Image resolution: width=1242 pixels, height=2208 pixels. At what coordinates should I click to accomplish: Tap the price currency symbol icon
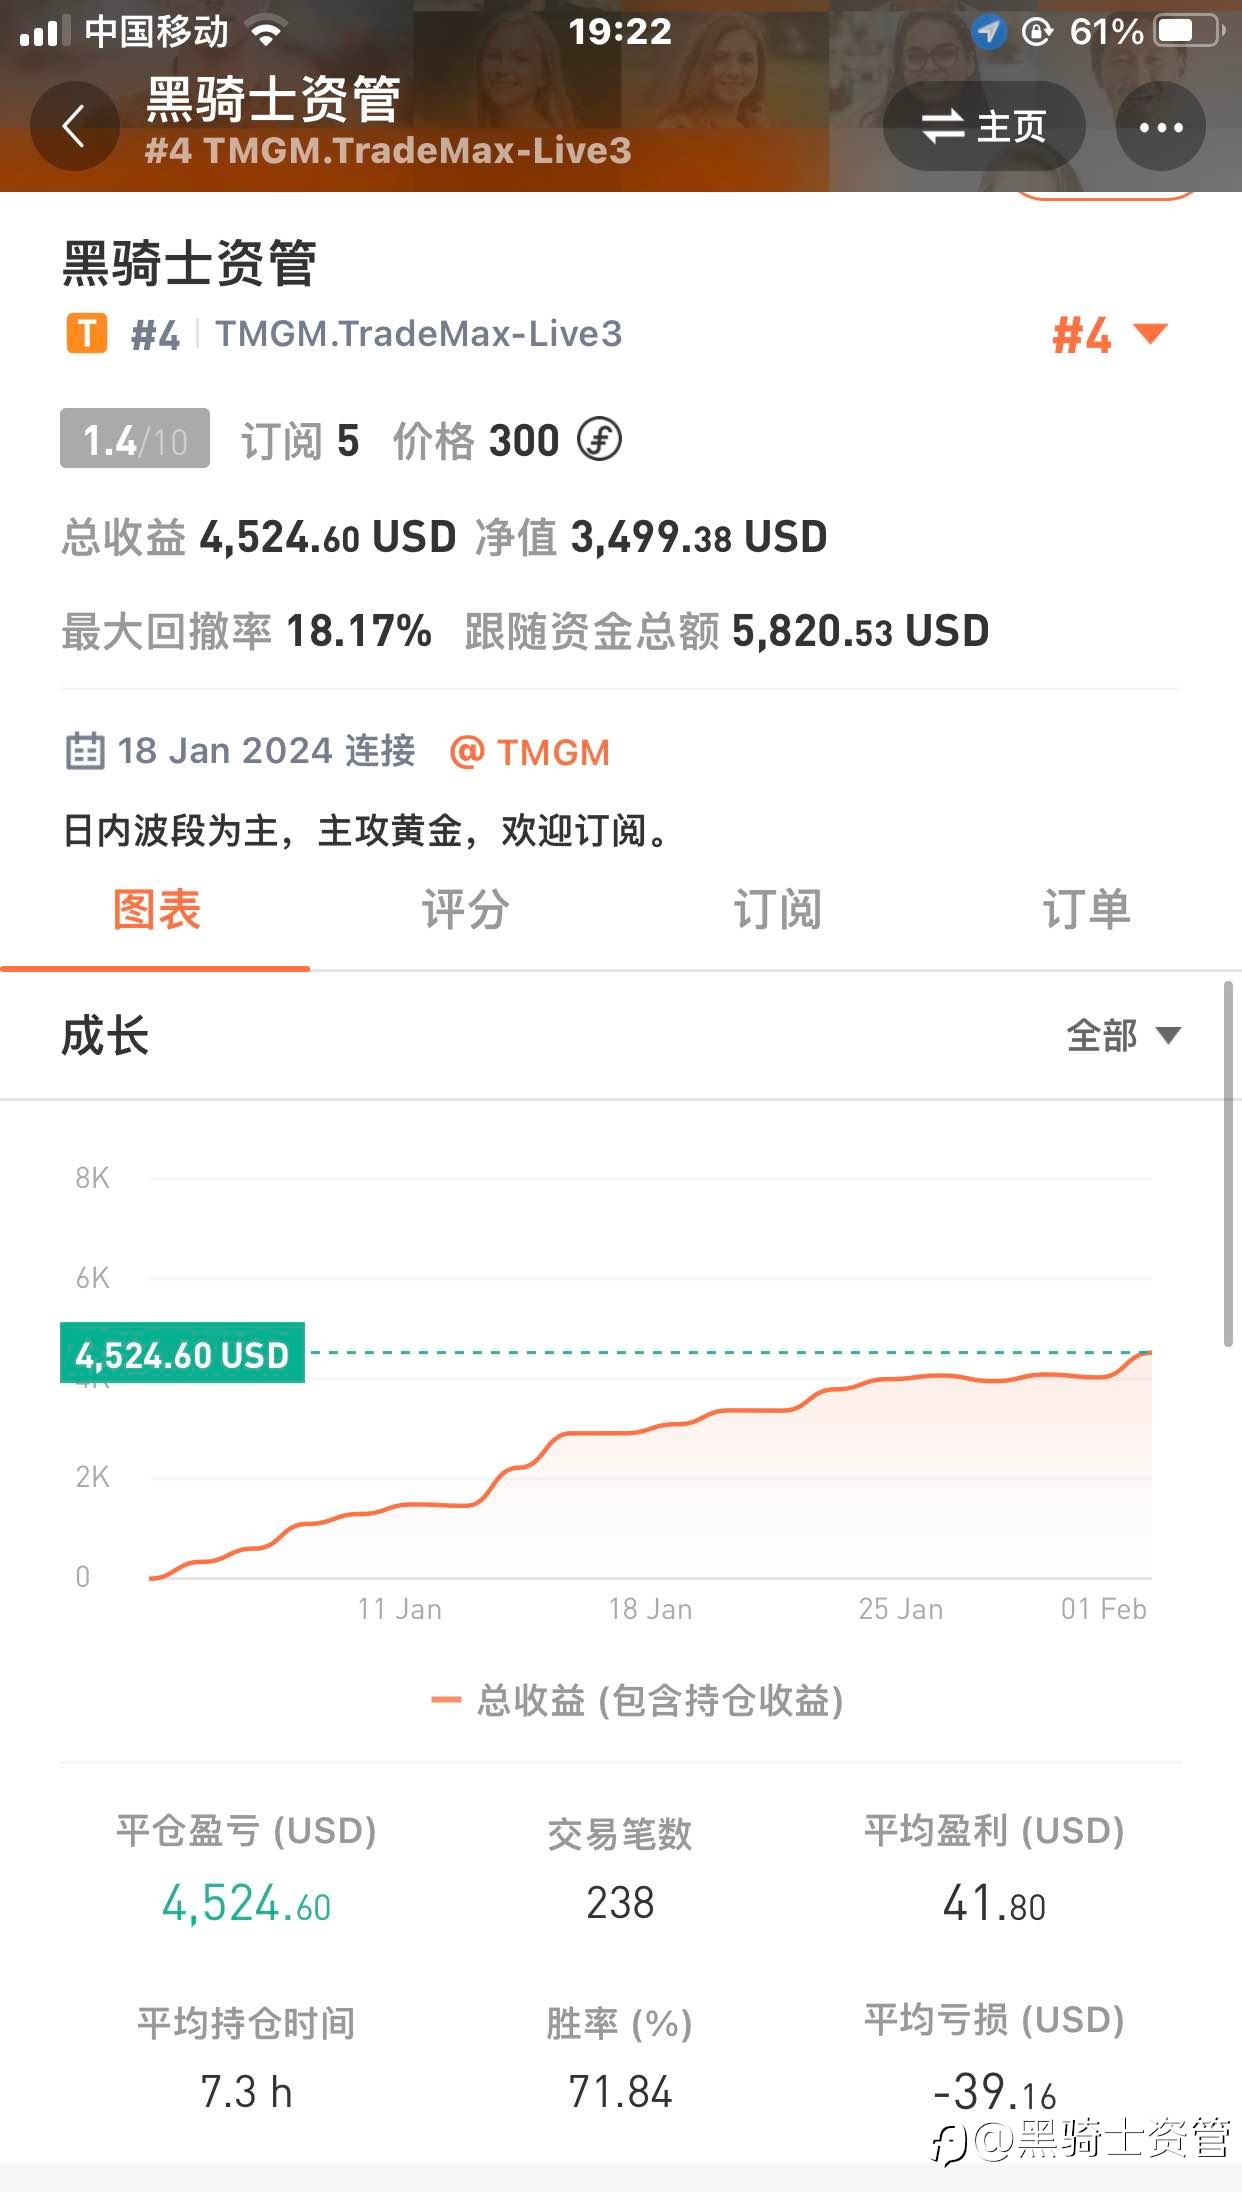point(599,439)
